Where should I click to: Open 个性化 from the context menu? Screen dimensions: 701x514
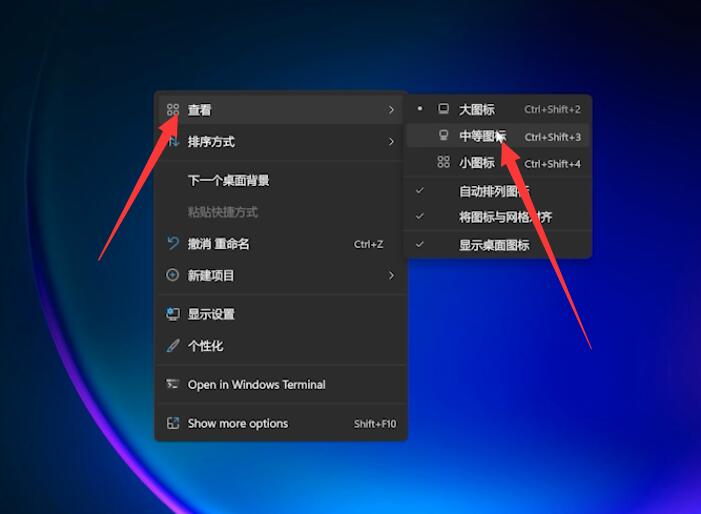(281, 345)
